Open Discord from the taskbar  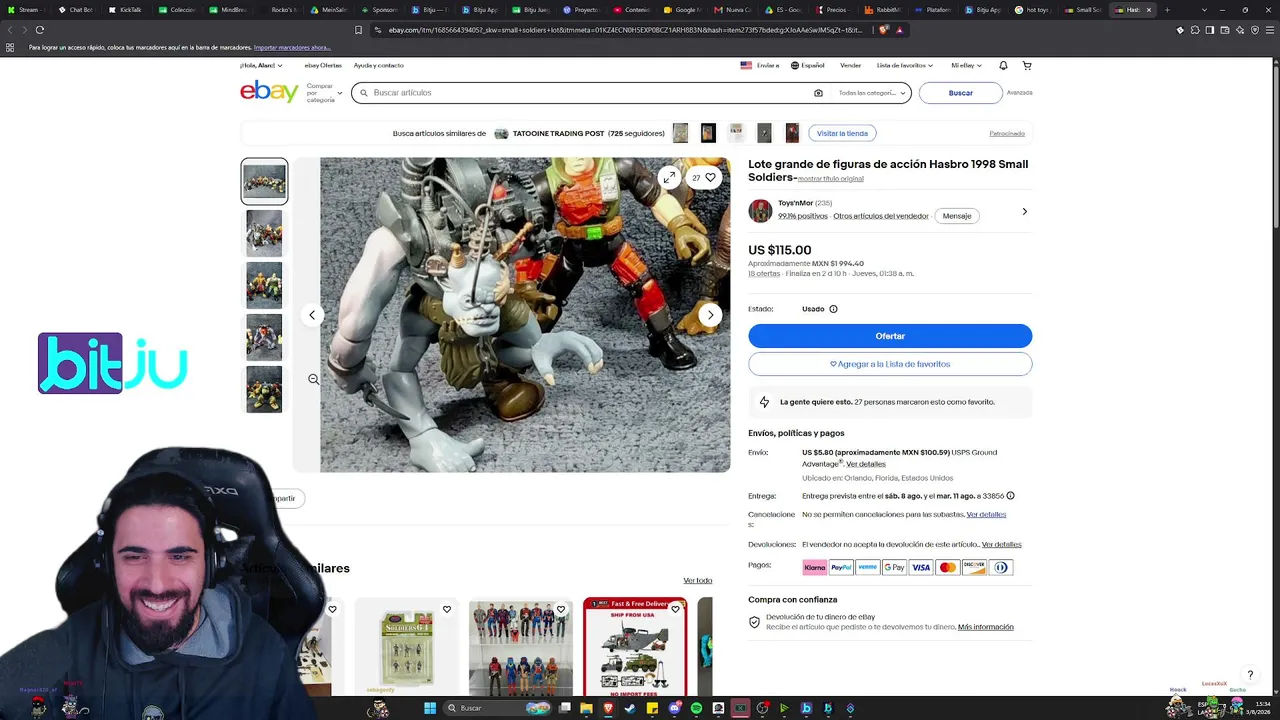pos(674,708)
